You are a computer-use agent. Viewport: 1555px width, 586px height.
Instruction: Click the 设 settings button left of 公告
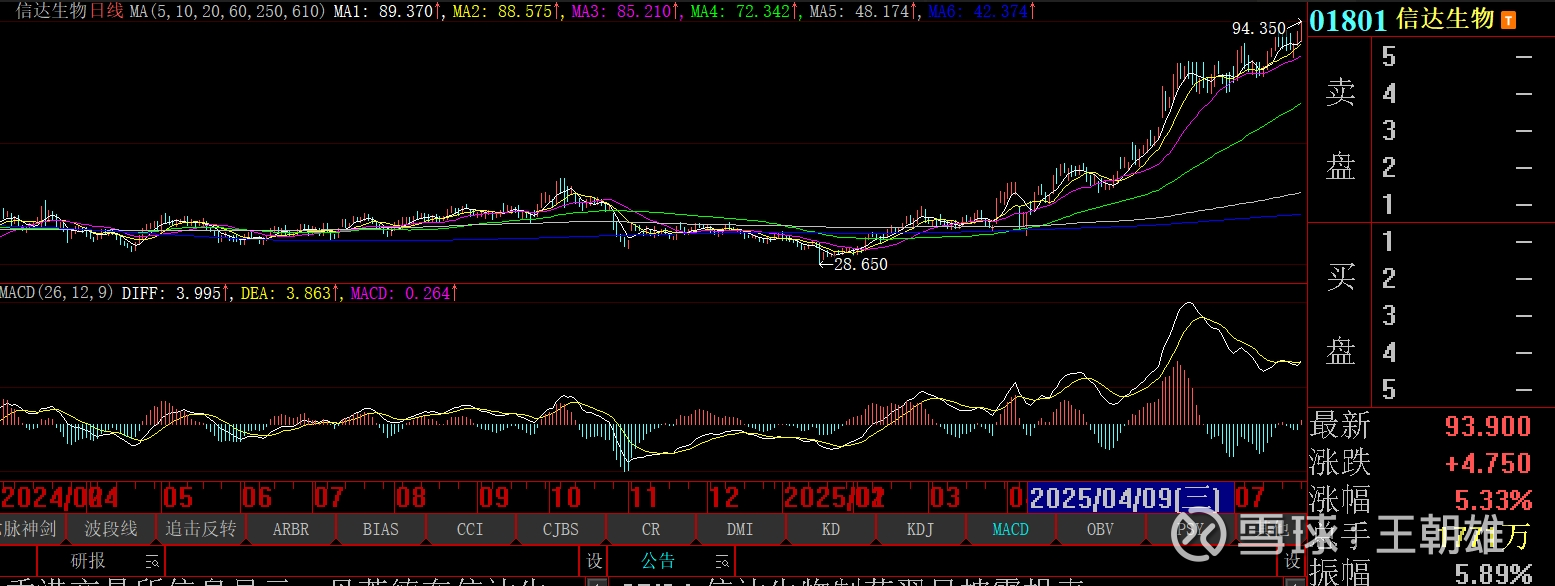click(x=594, y=561)
